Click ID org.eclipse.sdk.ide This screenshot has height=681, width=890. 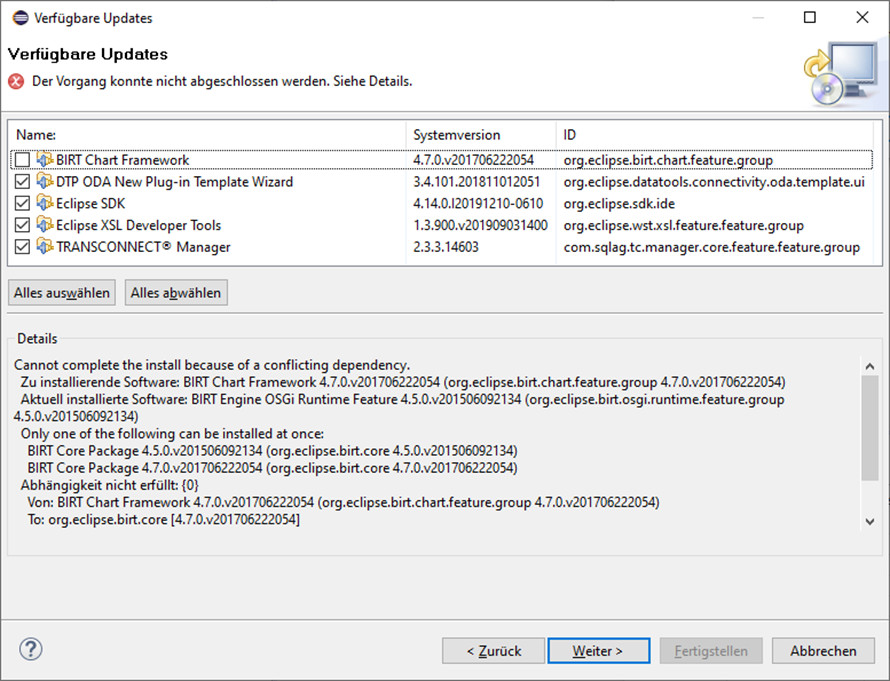(619, 203)
